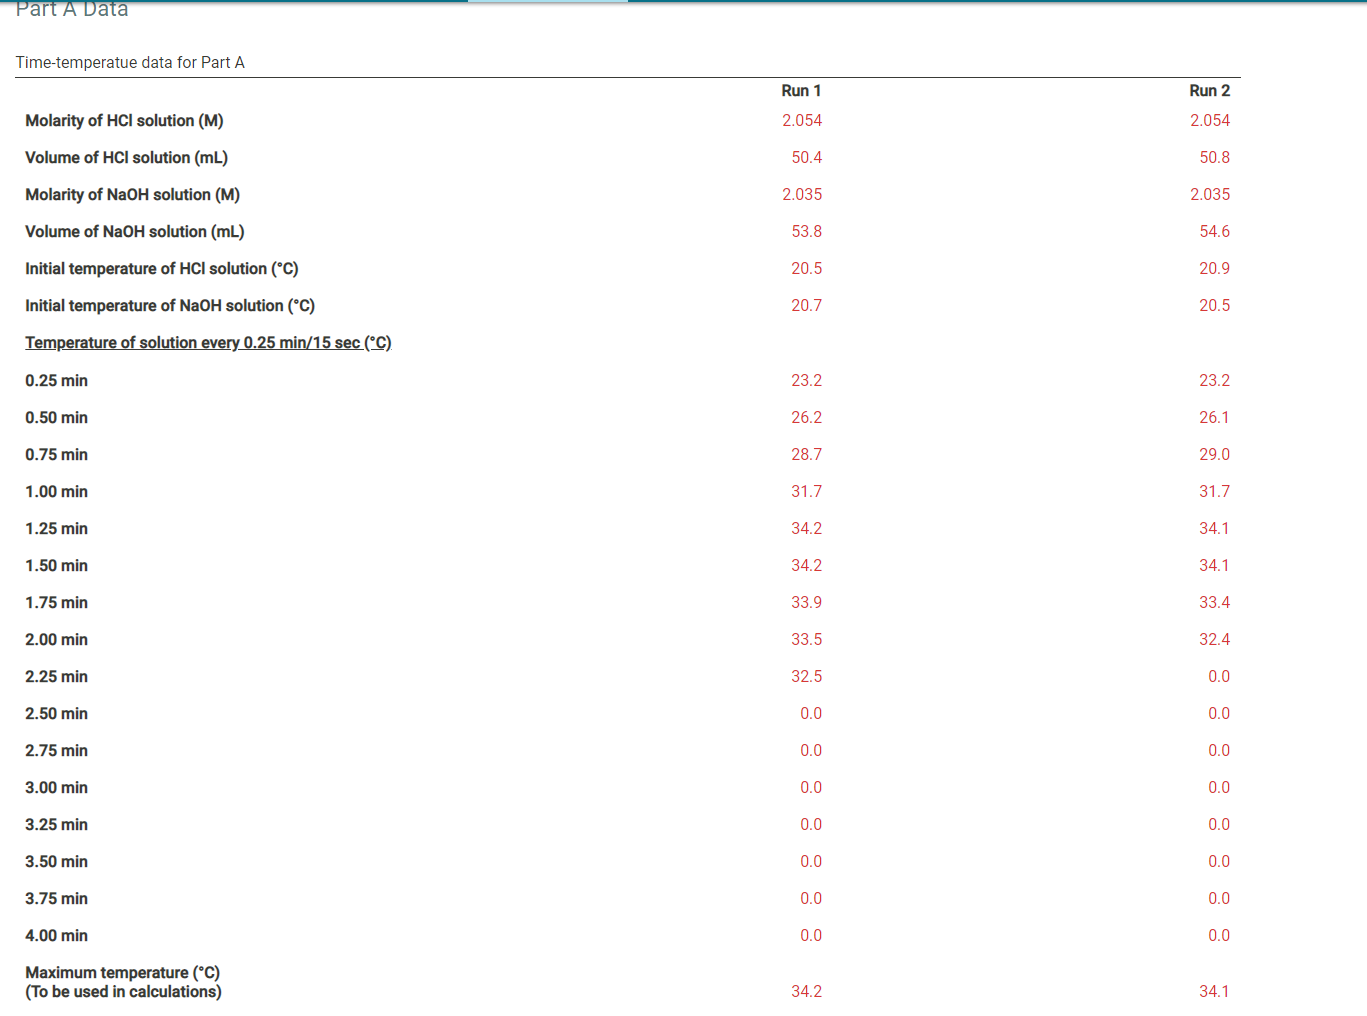Edit Run 1 initial HCl temperature 20.5
The height and width of the screenshot is (1016, 1367).
[x=806, y=268]
